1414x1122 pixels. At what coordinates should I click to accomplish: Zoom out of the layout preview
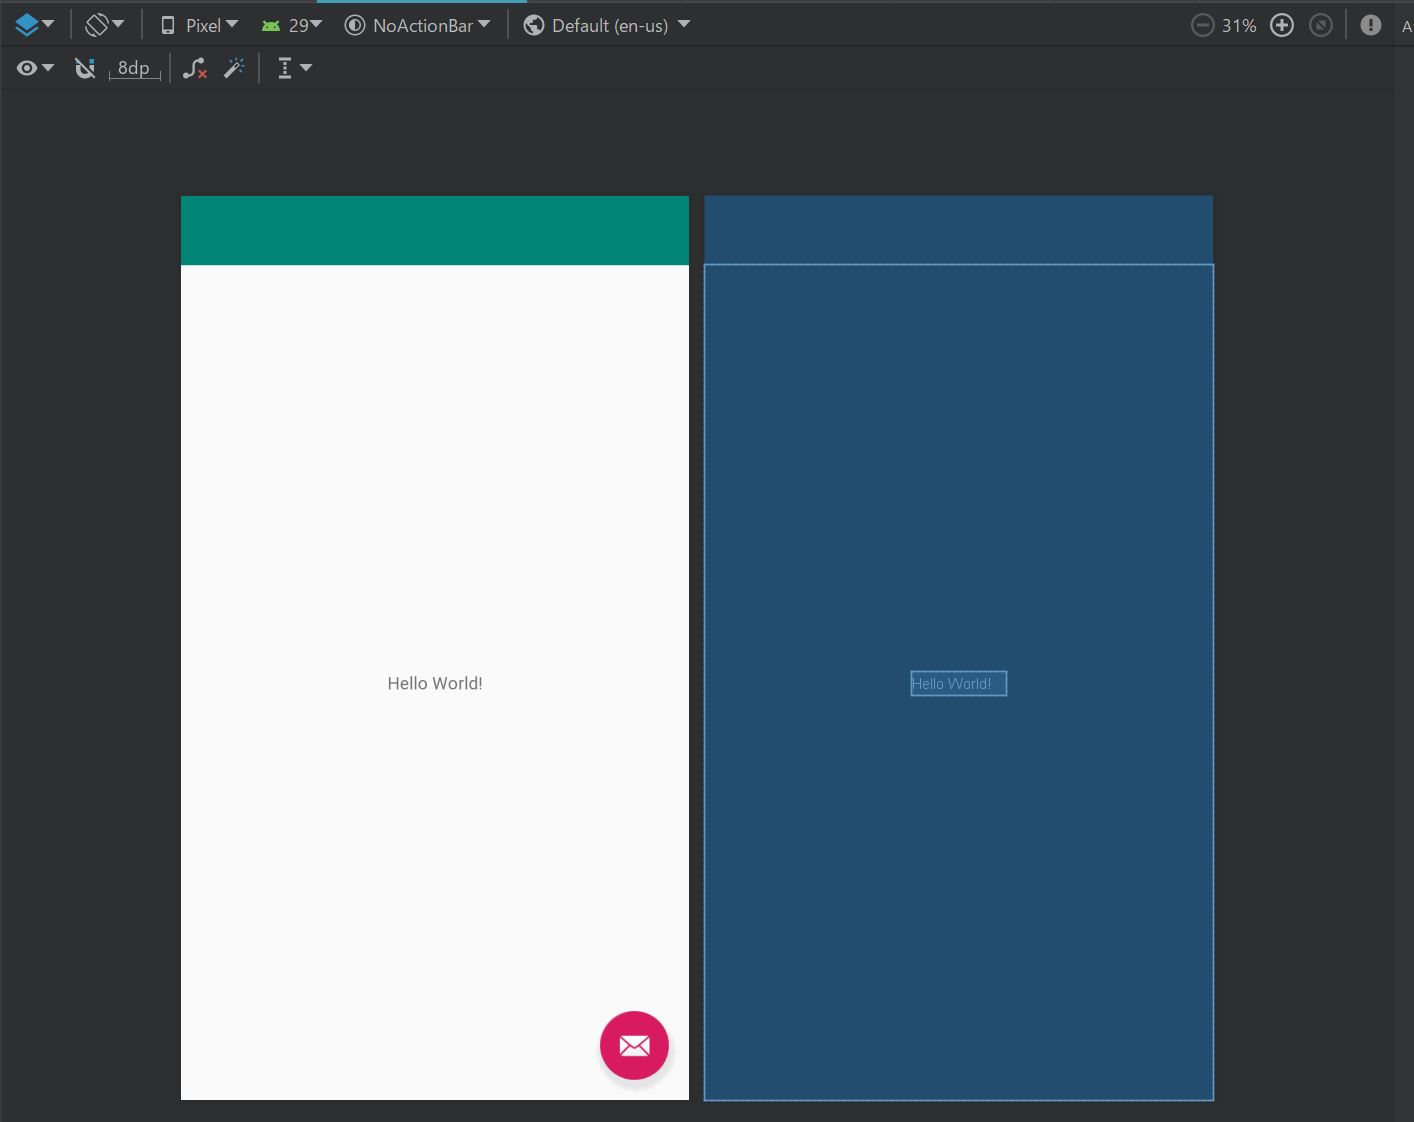click(x=1202, y=25)
